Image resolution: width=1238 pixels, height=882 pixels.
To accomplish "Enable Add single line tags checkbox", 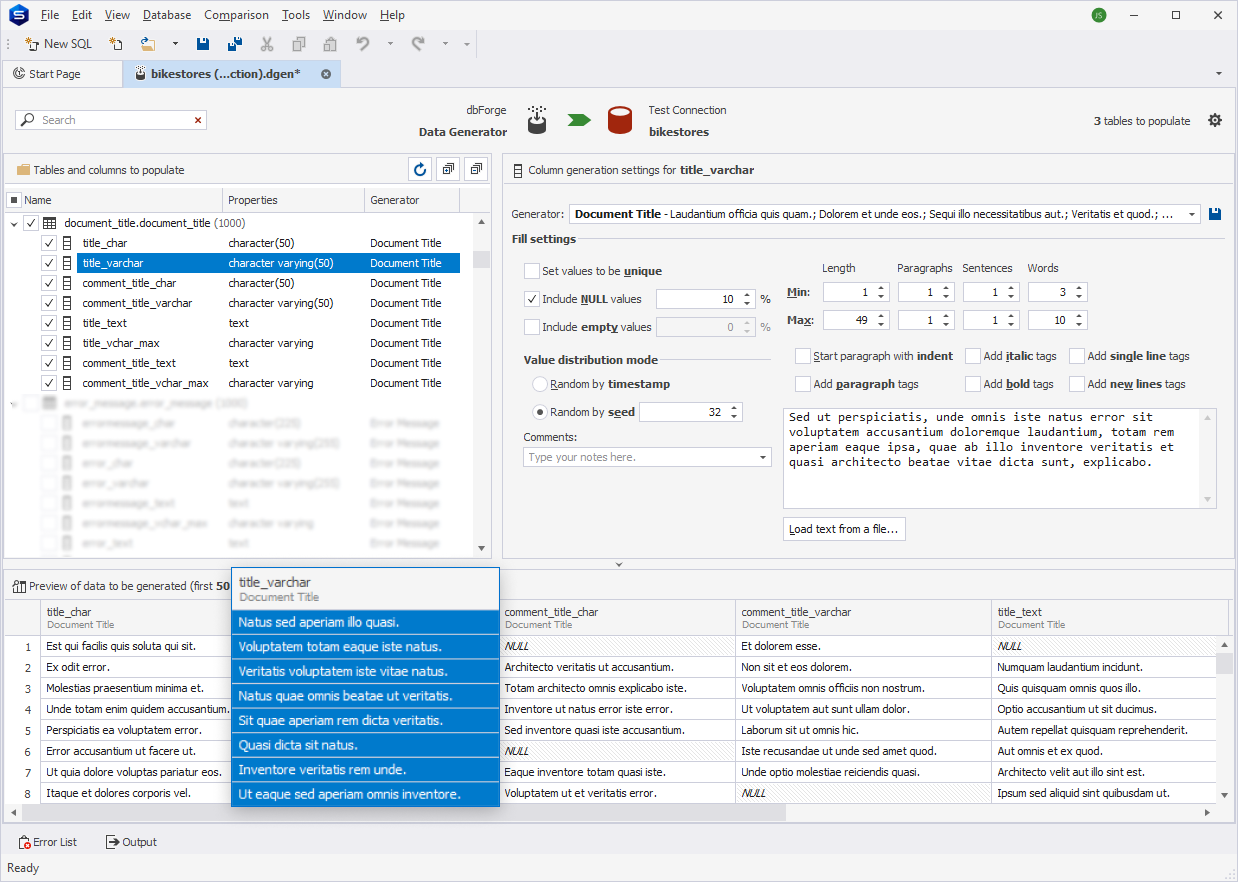I will click(x=1077, y=356).
